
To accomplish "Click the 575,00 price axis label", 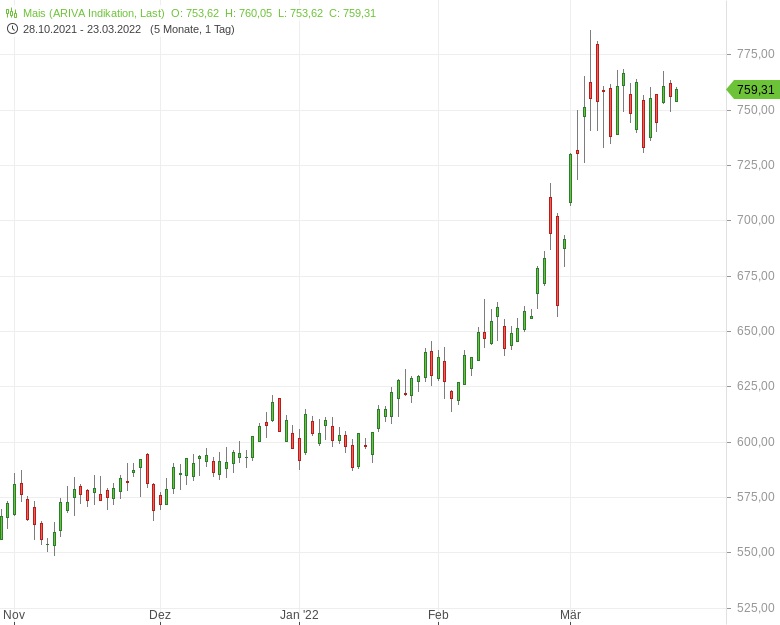I will click(756, 497).
